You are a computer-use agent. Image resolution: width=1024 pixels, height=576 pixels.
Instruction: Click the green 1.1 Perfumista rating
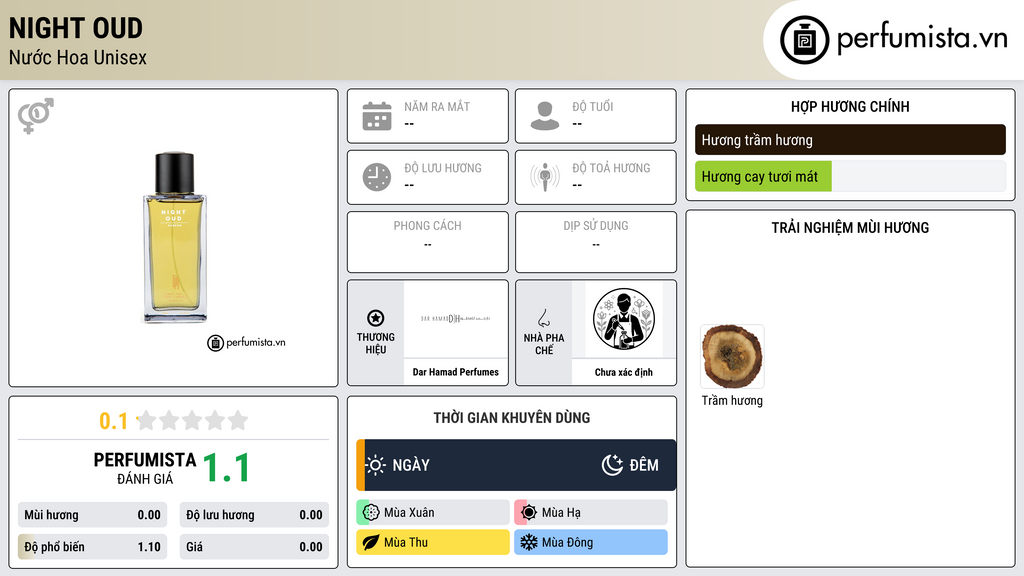226,468
